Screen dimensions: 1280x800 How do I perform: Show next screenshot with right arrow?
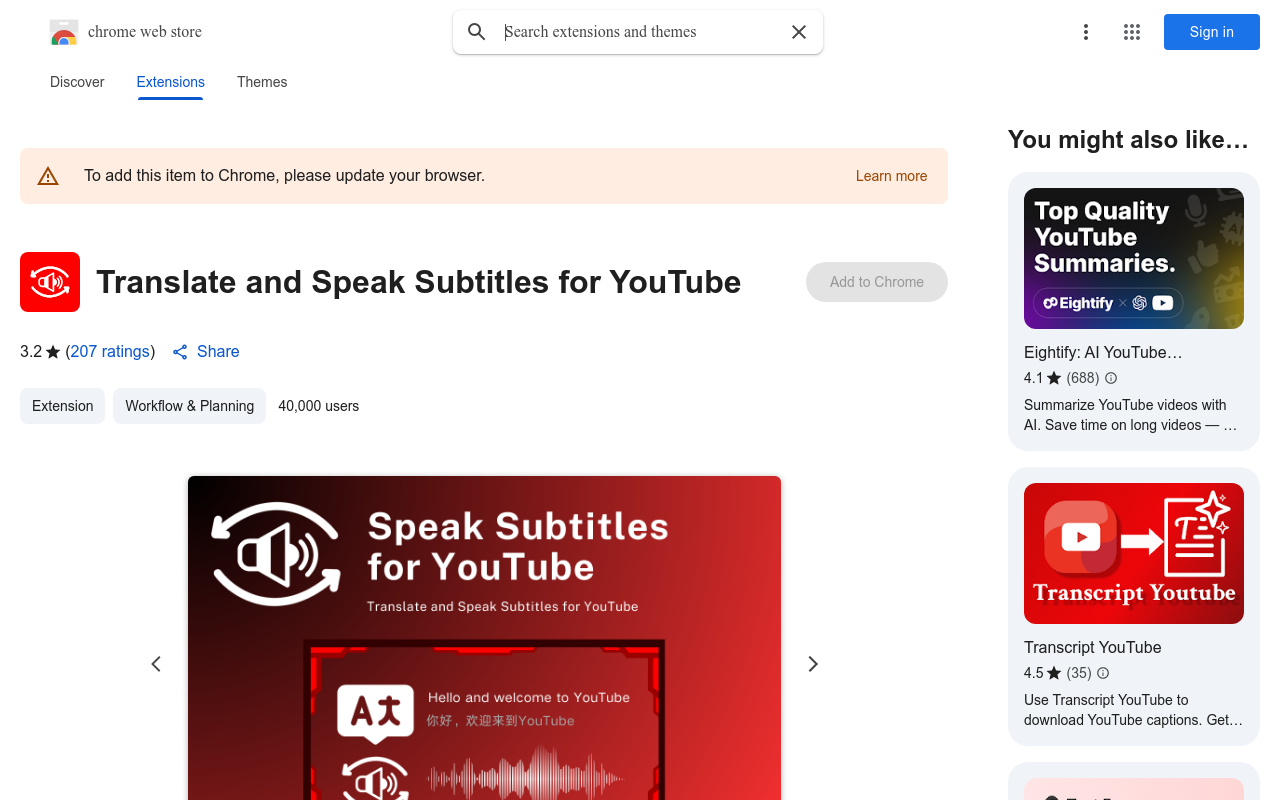pyautogui.click(x=813, y=664)
